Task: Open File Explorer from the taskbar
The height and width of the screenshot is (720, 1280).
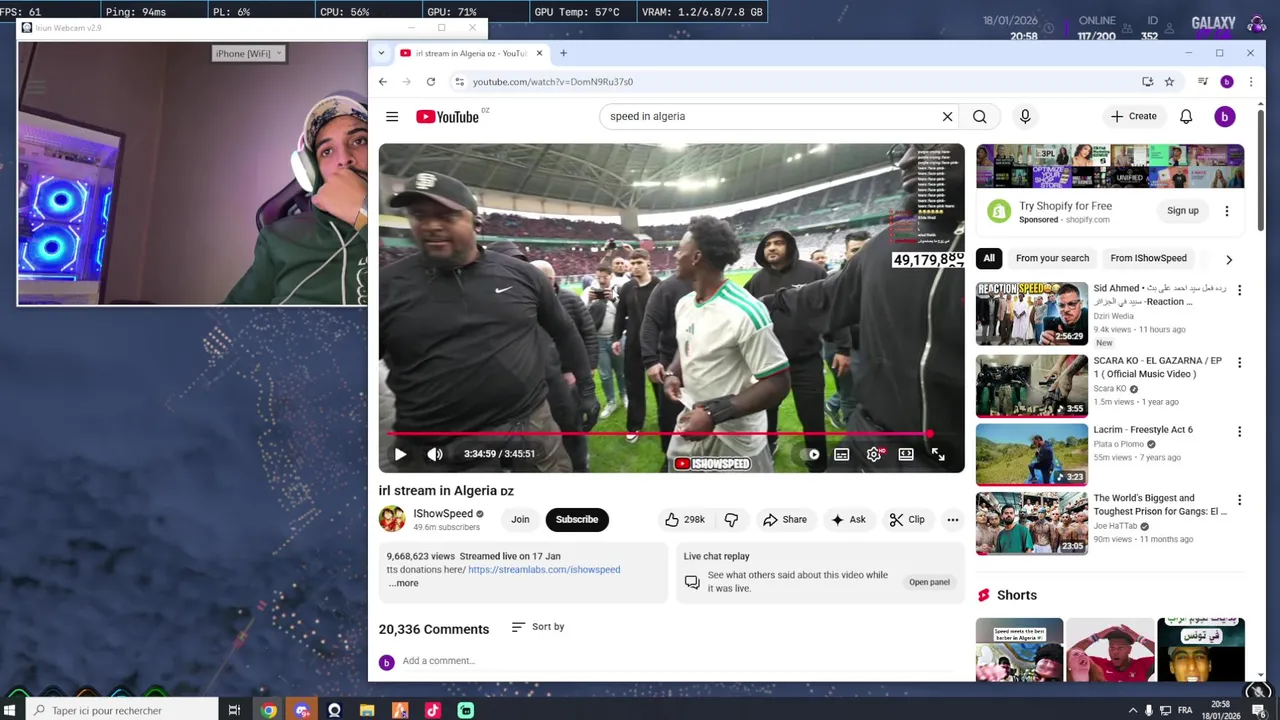Action: click(367, 711)
